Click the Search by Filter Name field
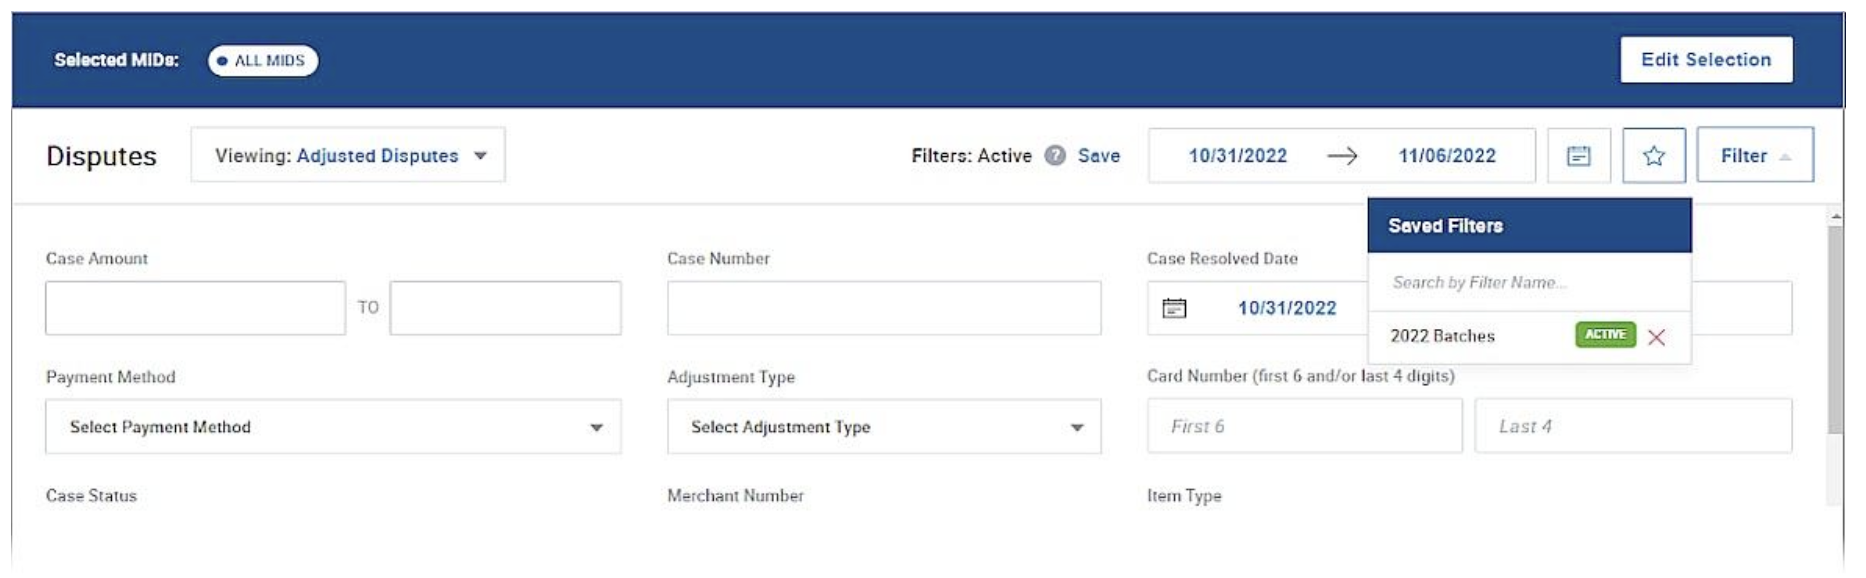This screenshot has height=578, width=1866. pyautogui.click(x=1527, y=283)
